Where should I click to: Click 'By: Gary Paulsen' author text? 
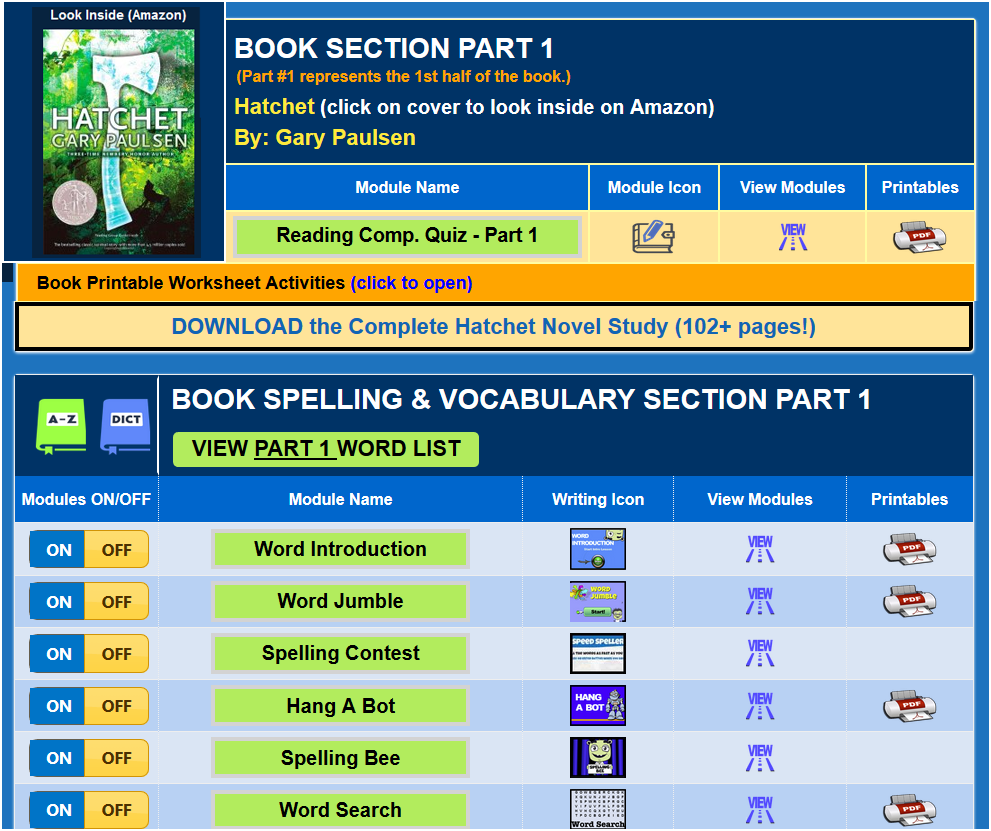click(325, 137)
